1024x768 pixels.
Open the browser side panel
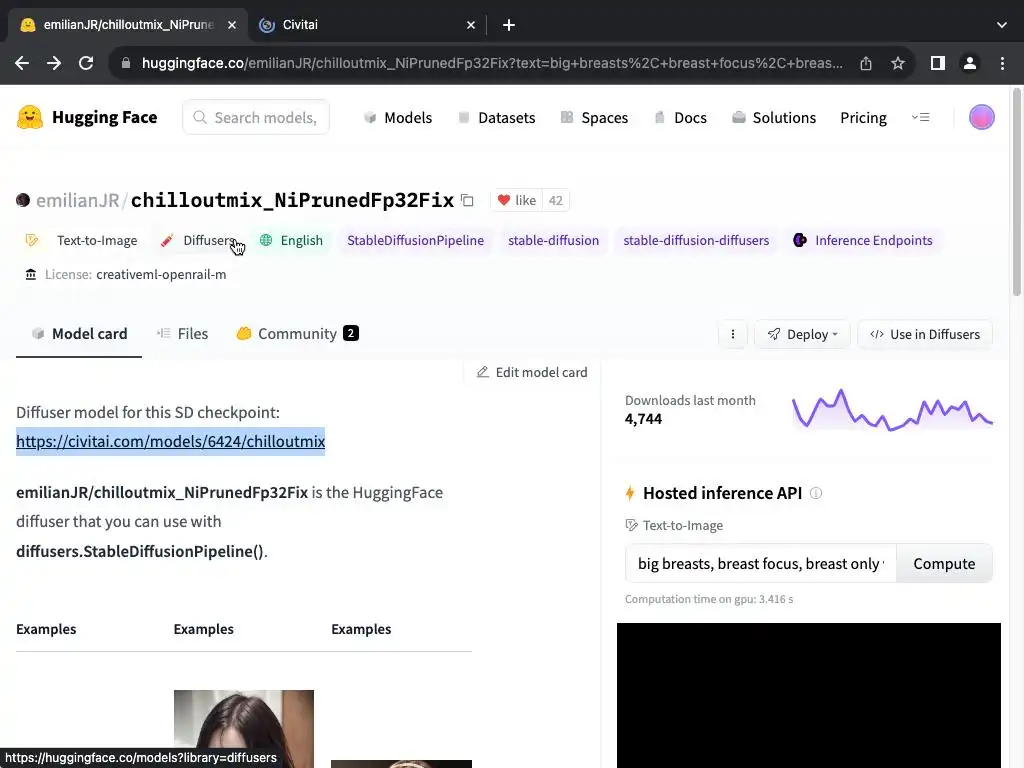(x=938, y=63)
